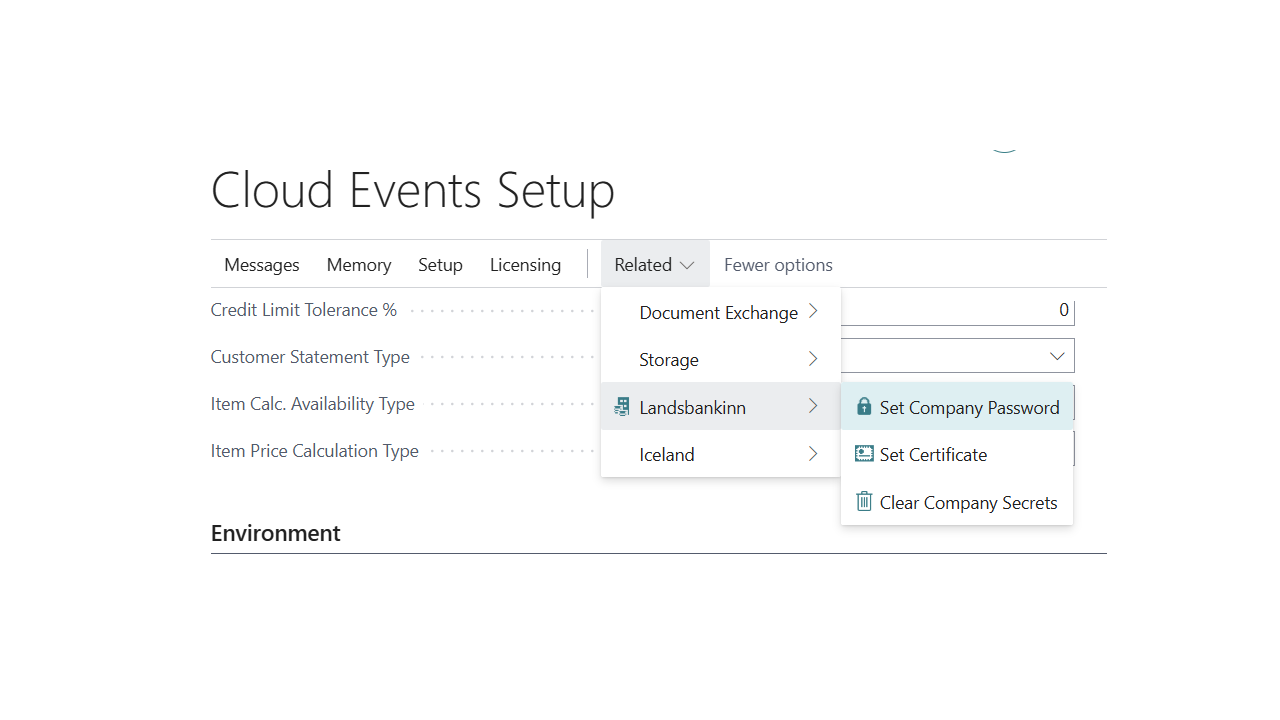Screen dimensions: 1280x720
Task: Expand the Document Exchange submenu
Action: coord(720,312)
